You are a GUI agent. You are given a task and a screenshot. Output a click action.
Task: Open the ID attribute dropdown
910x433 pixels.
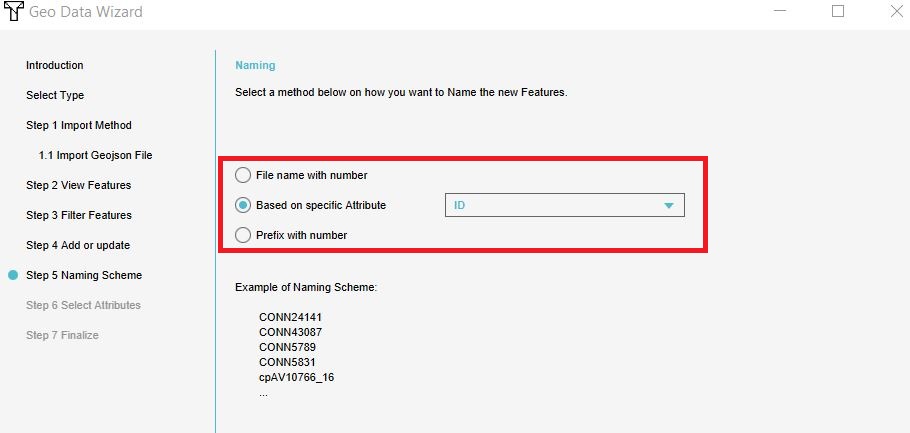coord(563,205)
